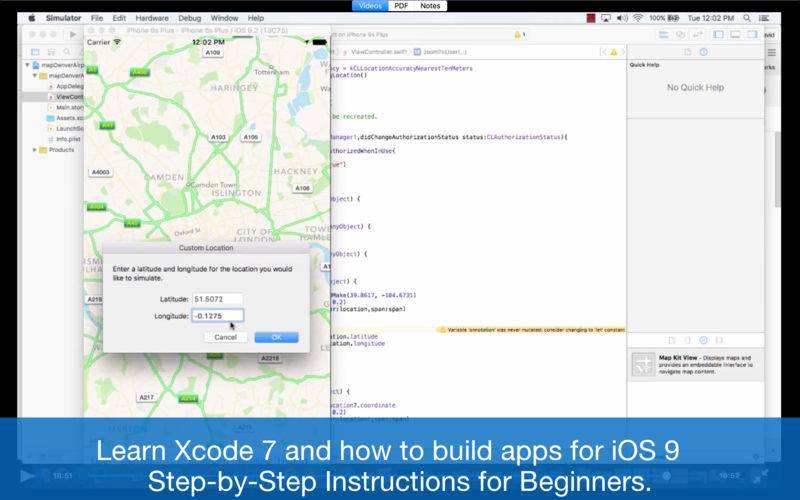Viewport: 800px width, 500px height.
Task: Open the Wi-Fi status icon
Action: 638,18
